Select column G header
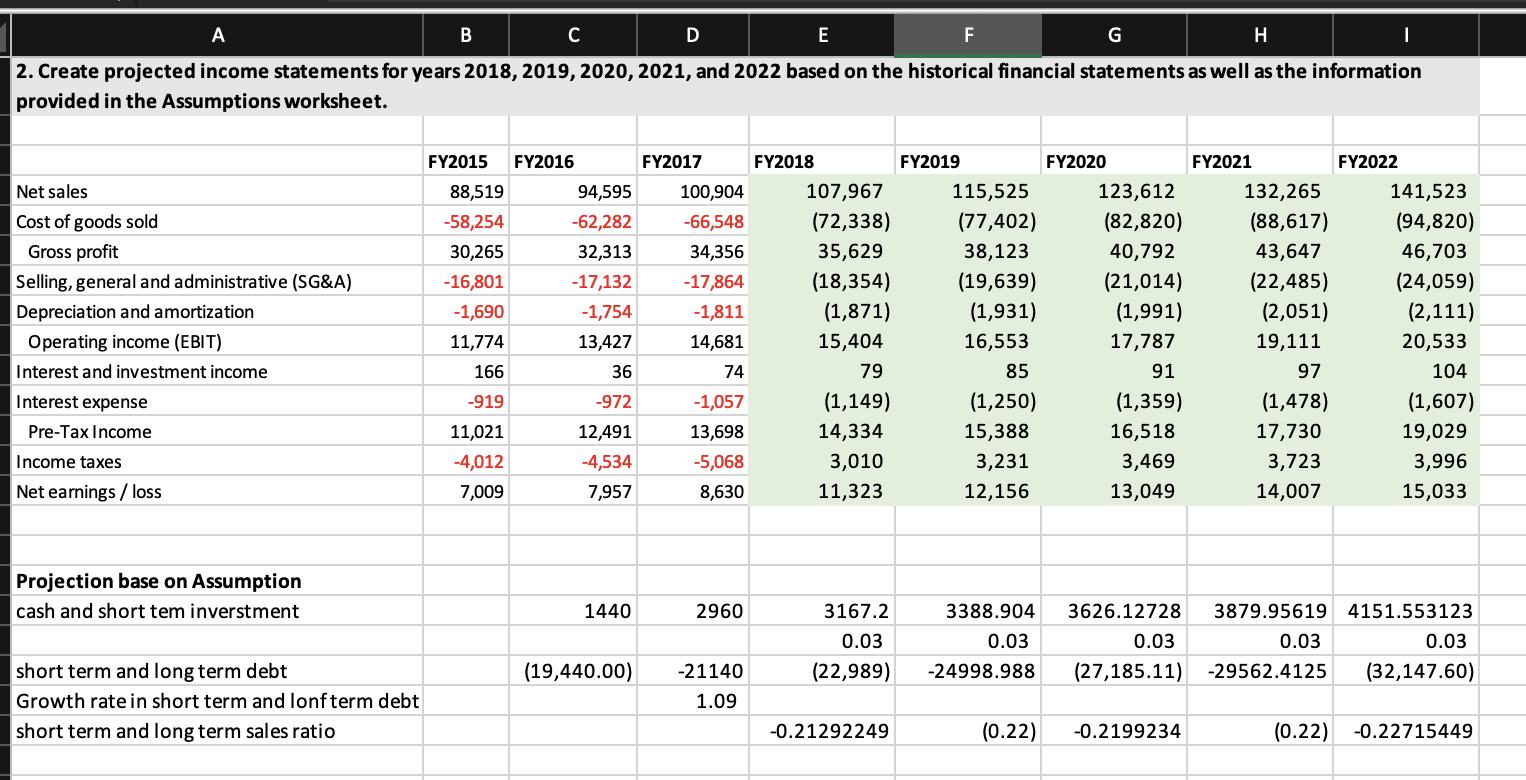Image resolution: width=1526 pixels, height=780 pixels. (x=1114, y=37)
